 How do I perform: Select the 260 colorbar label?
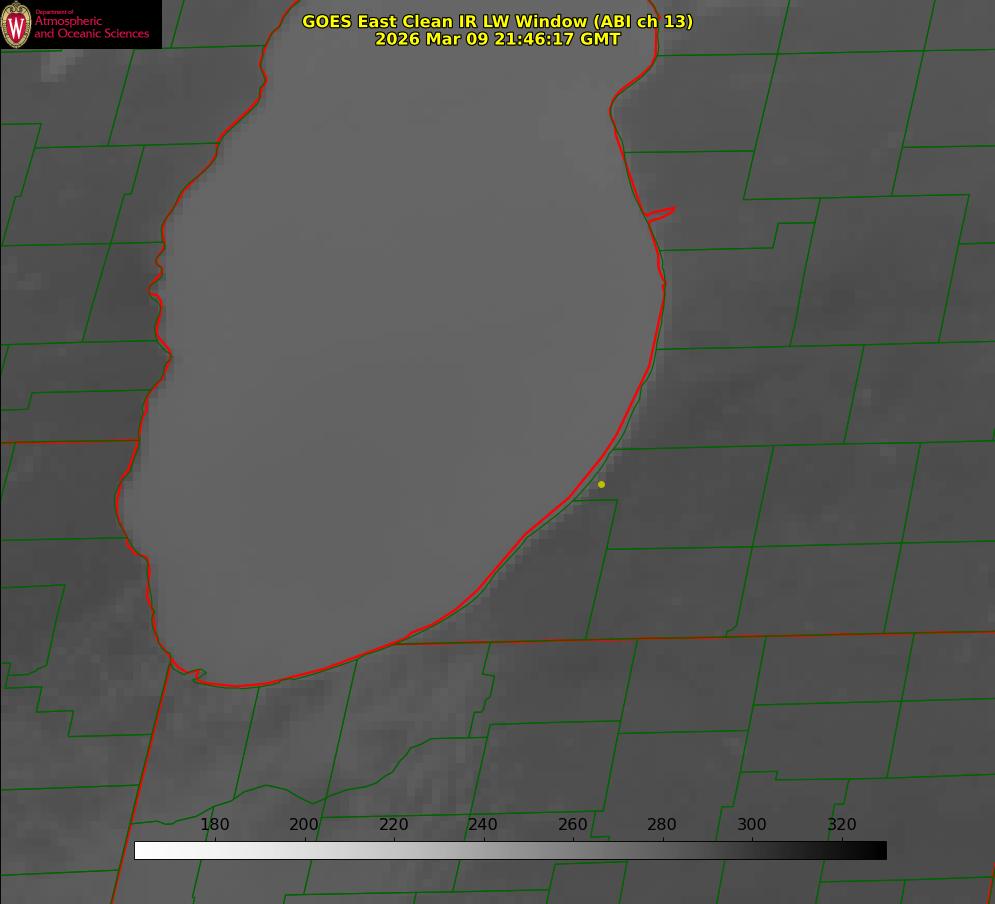tap(573, 825)
